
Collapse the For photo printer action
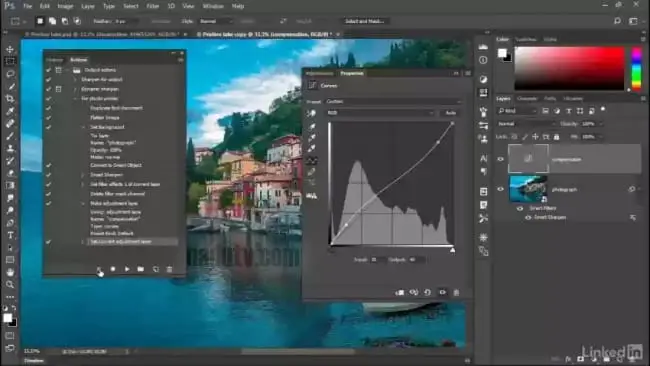click(x=75, y=99)
